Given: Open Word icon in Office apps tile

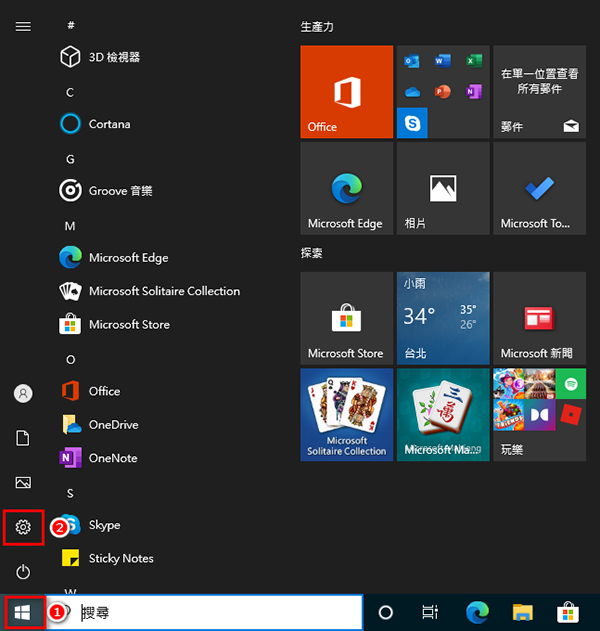Looking at the screenshot, I should pos(443,61).
